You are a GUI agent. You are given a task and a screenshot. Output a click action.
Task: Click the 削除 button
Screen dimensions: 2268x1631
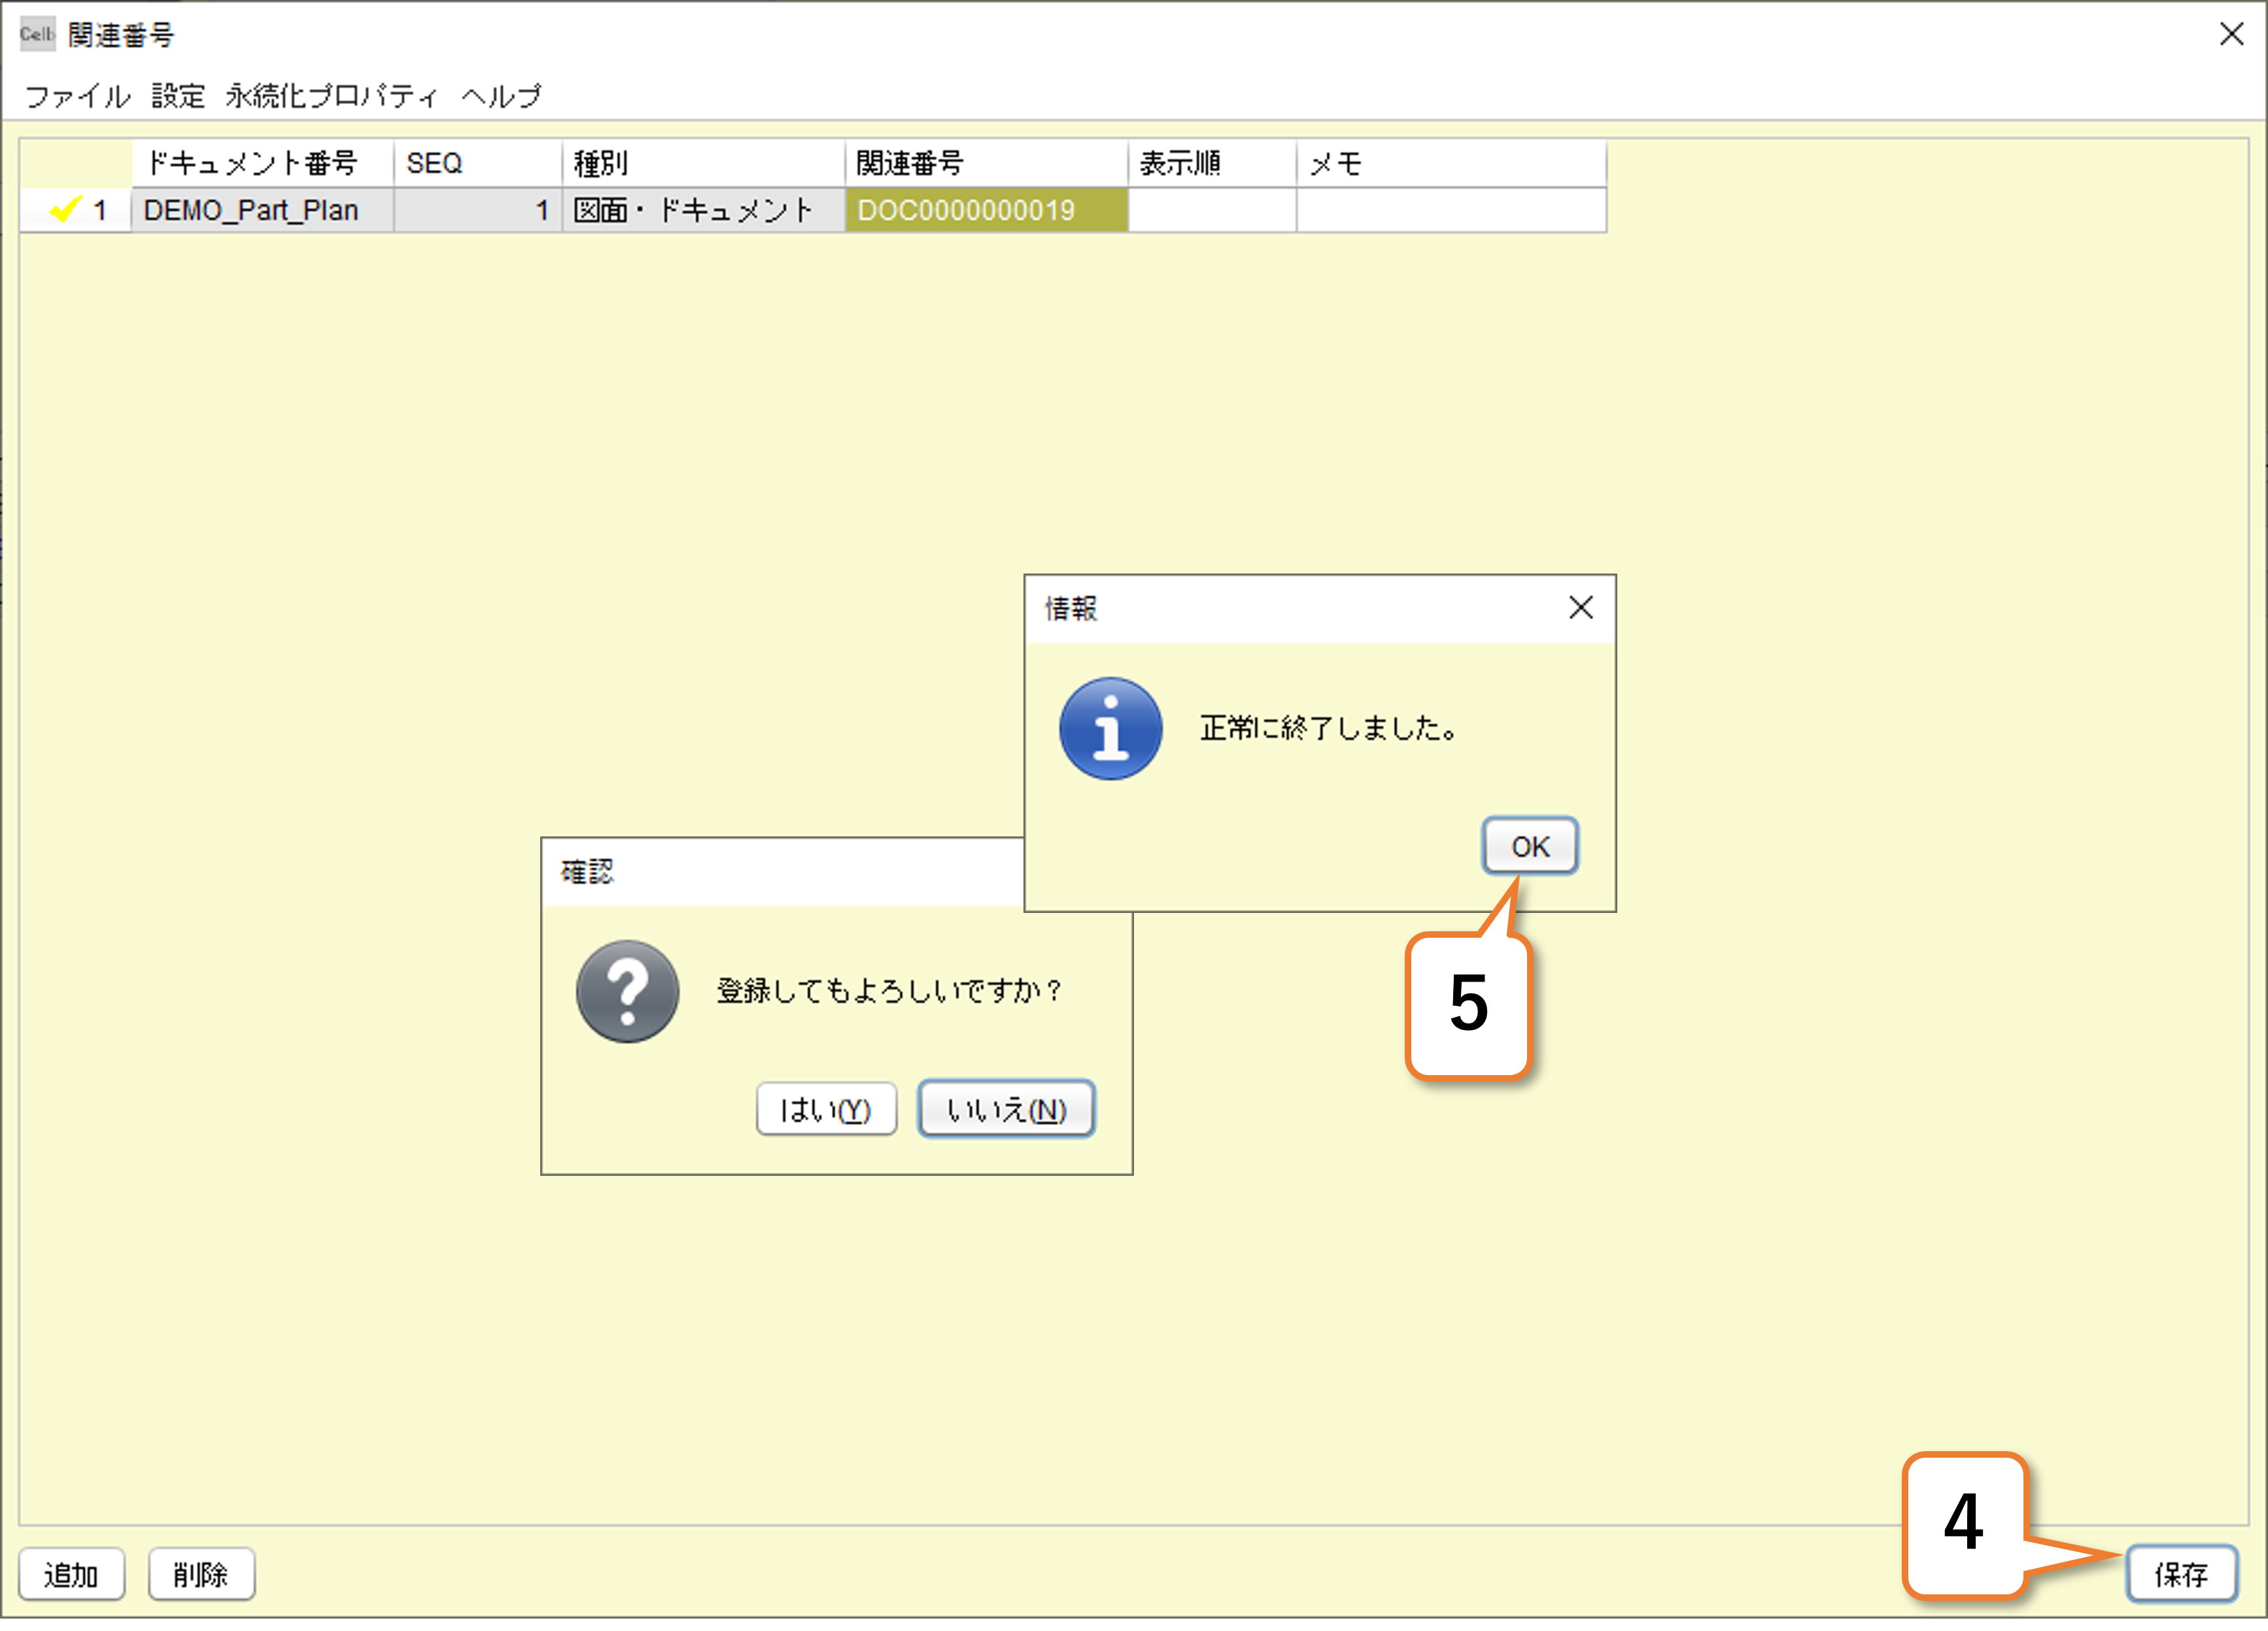click(x=201, y=1574)
